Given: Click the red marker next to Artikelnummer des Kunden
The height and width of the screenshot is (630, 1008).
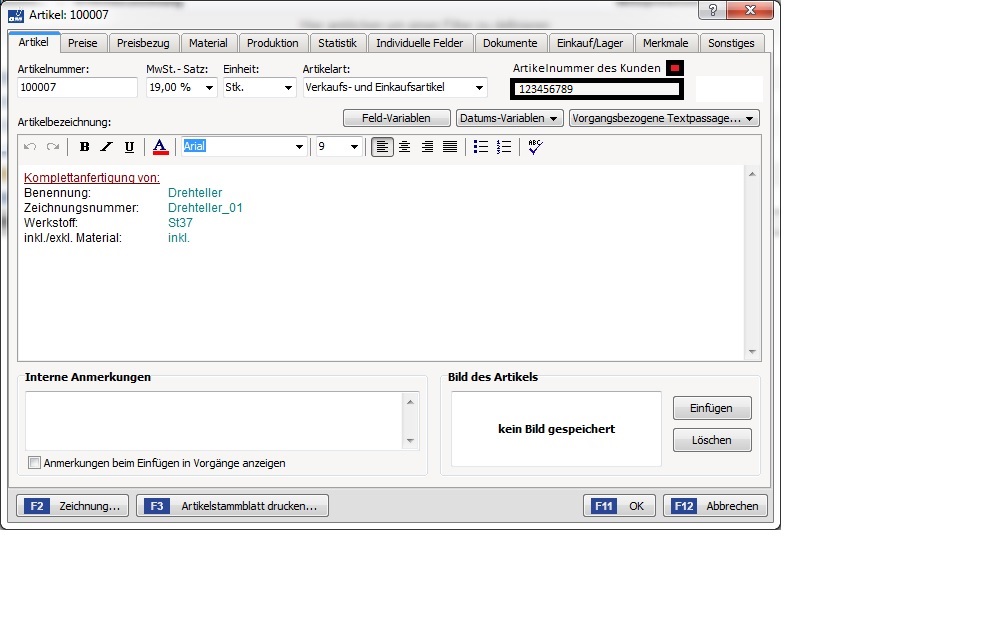Looking at the screenshot, I should point(675,68).
